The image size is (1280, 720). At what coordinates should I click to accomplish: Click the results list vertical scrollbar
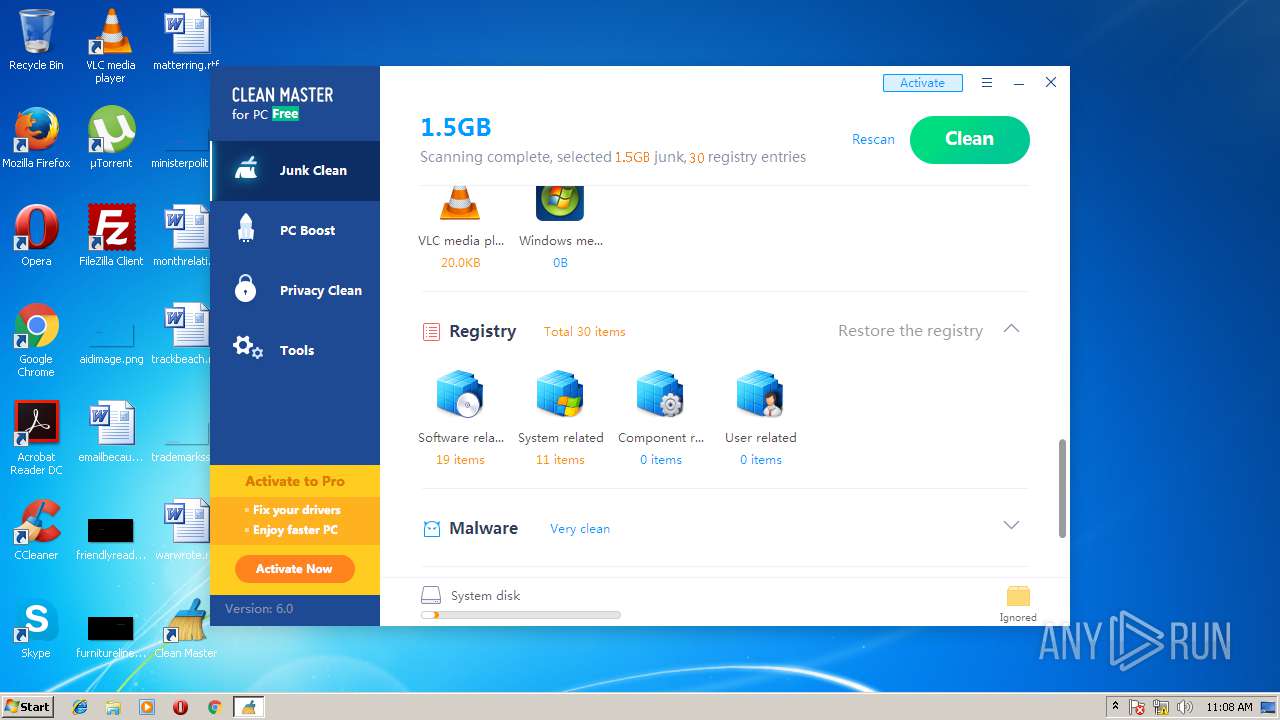point(1061,489)
